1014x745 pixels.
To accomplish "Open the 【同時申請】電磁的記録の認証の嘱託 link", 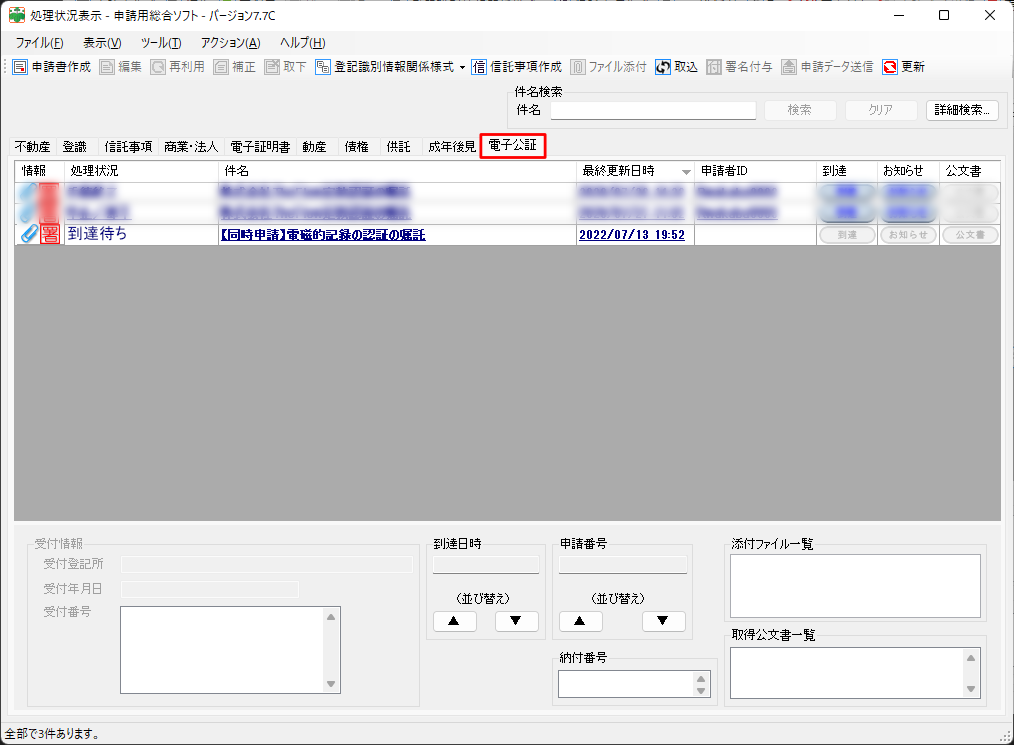I will coord(322,235).
